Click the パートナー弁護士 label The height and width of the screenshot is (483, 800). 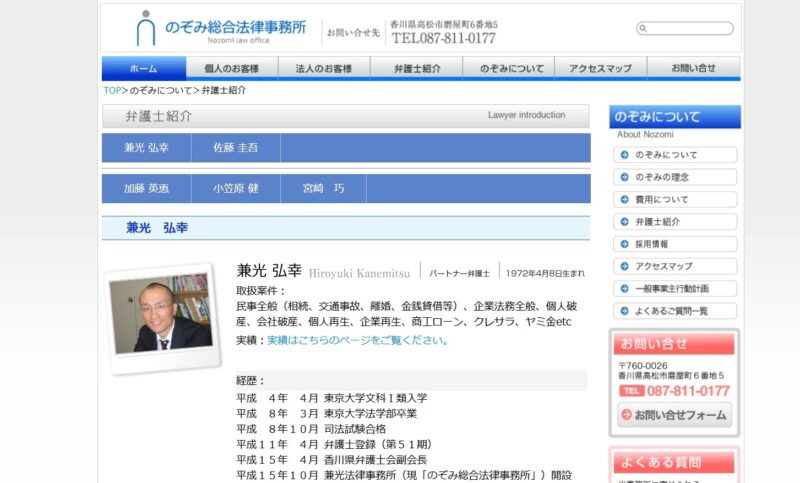pyautogui.click(x=459, y=274)
